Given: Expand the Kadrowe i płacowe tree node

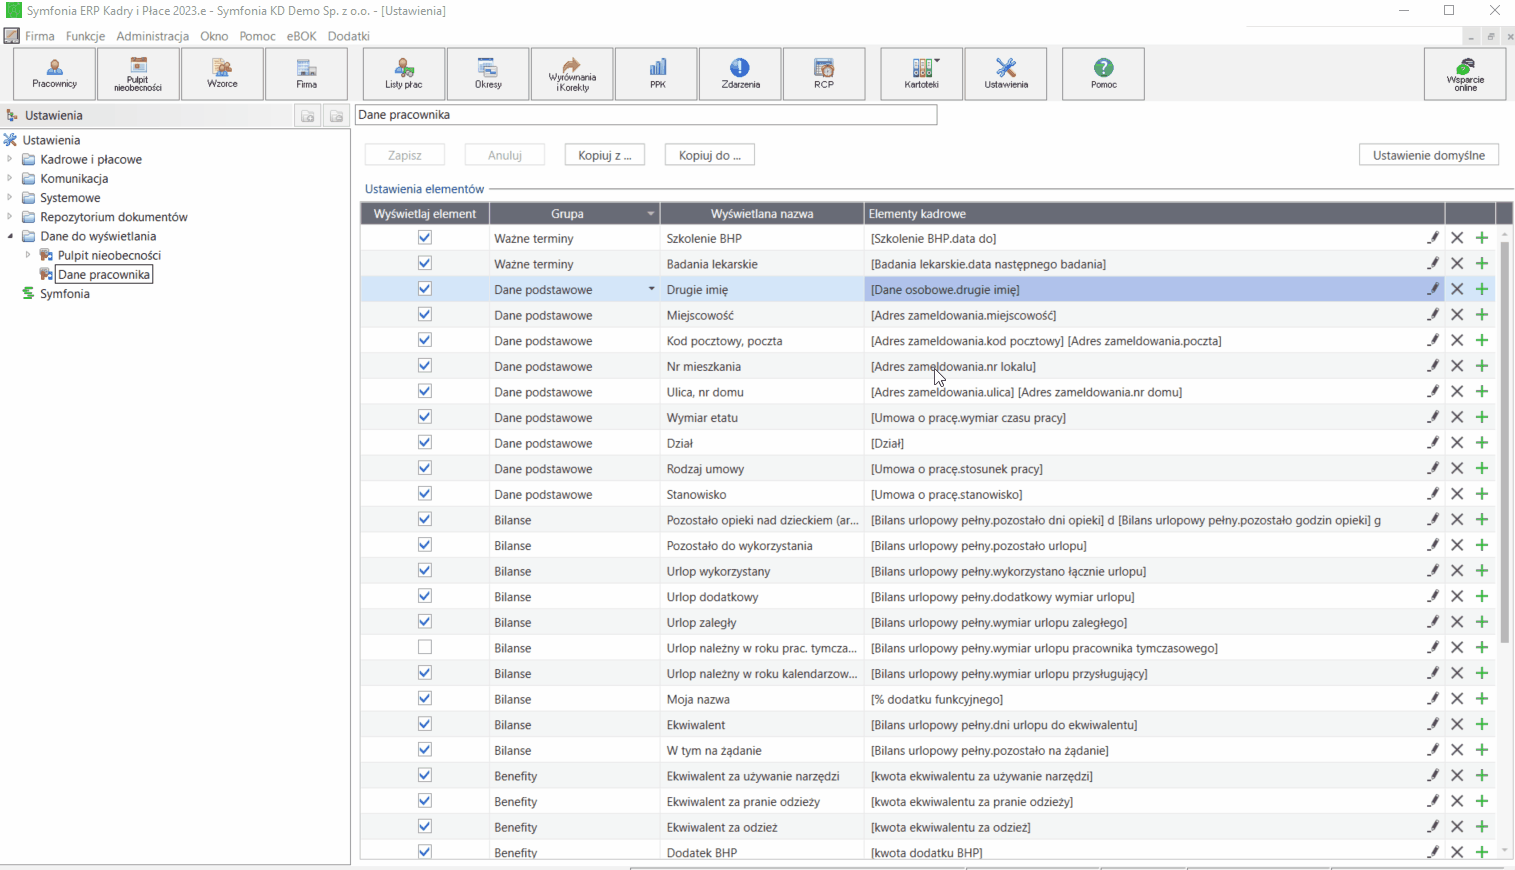Looking at the screenshot, I should (x=10, y=159).
